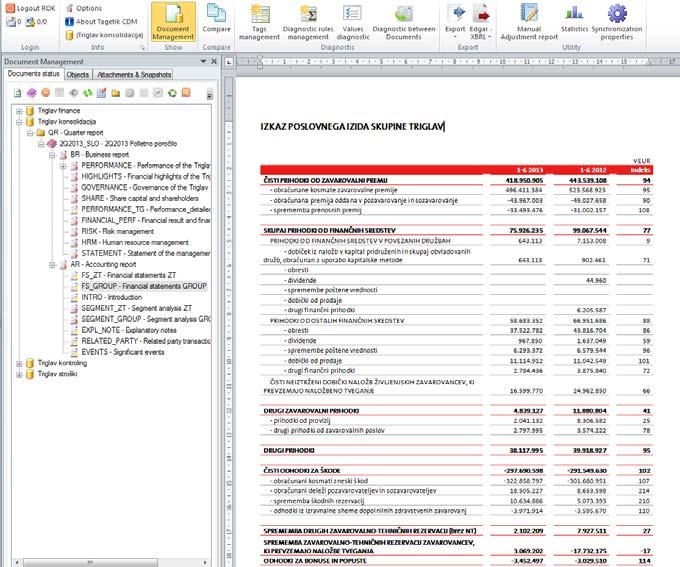Viewport: 680px width, 567px height.
Task: Expand the Triglav kontroling node
Action: 19,363
